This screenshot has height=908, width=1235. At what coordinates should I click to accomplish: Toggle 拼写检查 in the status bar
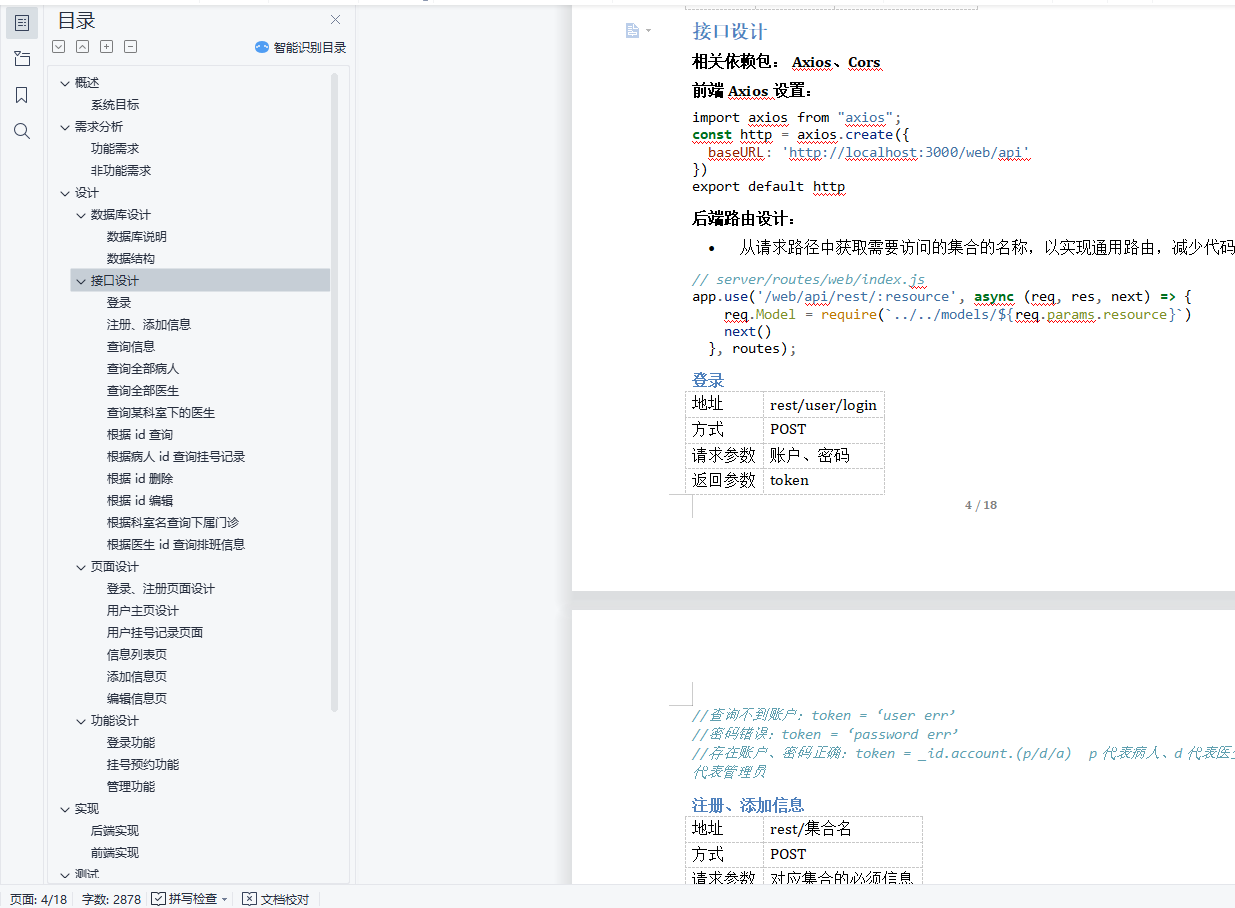pos(184,899)
